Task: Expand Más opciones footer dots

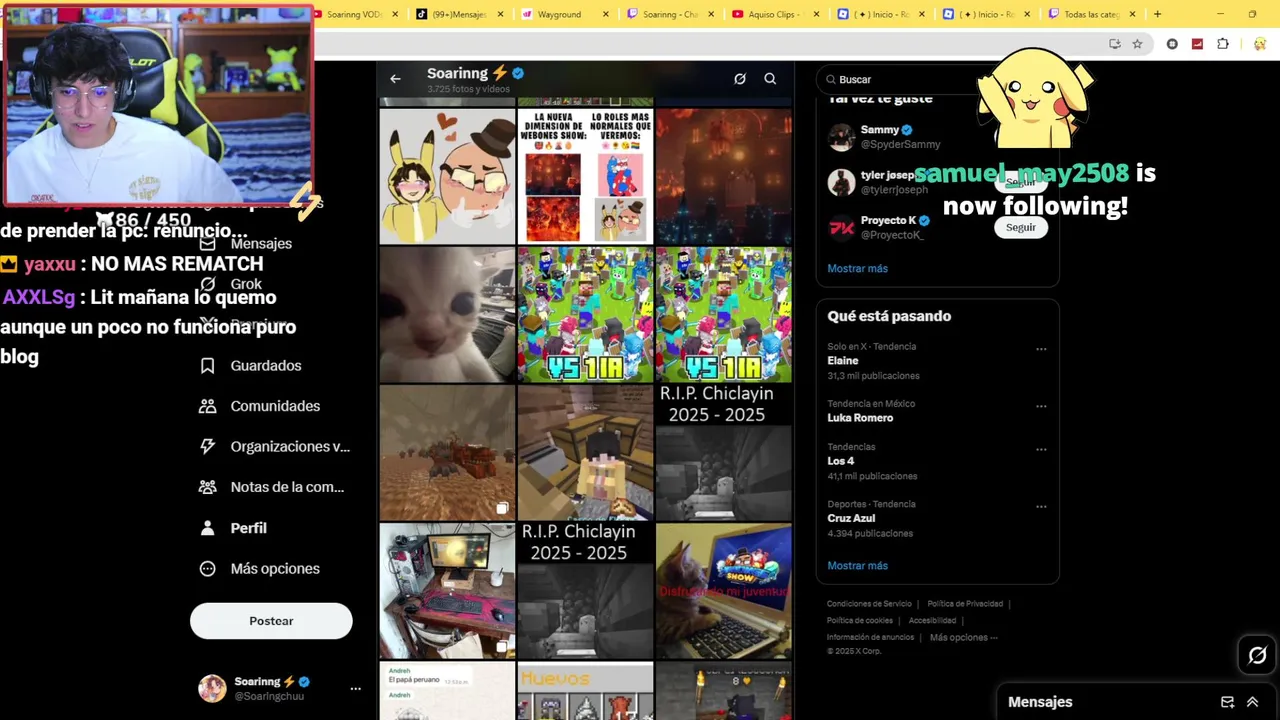Action: 963,638
